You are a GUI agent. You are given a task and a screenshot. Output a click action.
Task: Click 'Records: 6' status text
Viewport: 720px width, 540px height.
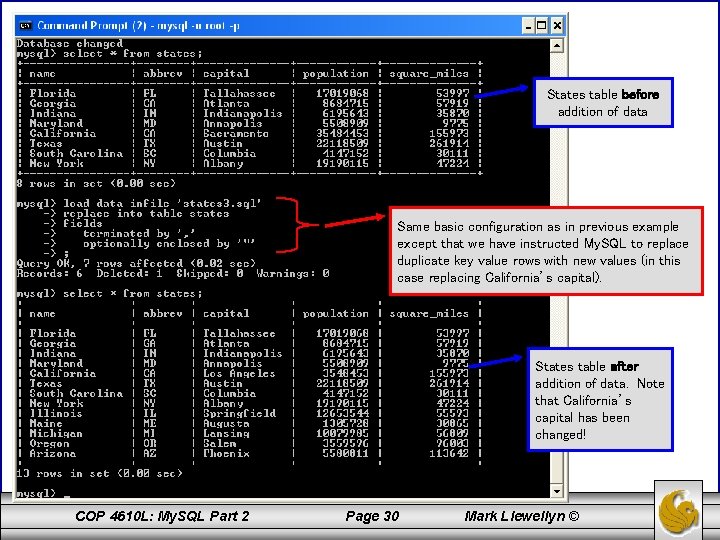tap(50, 274)
